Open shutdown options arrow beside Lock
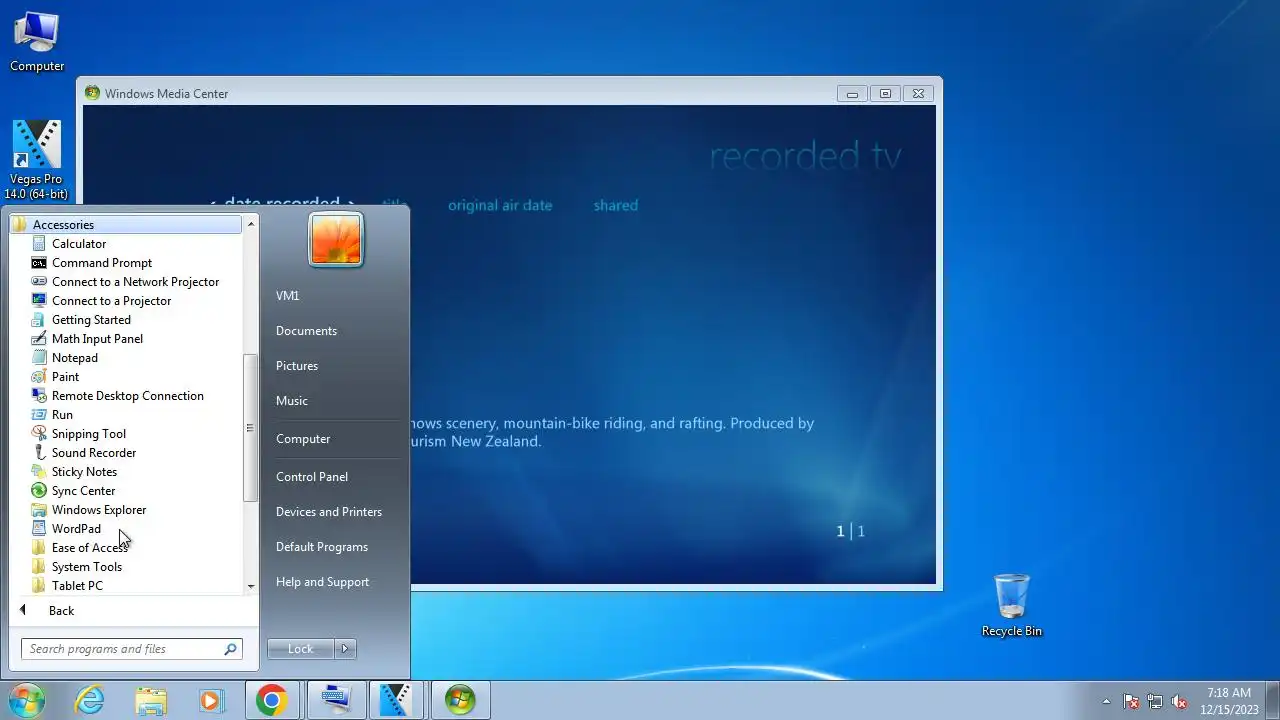This screenshot has width=1280, height=720. (345, 649)
